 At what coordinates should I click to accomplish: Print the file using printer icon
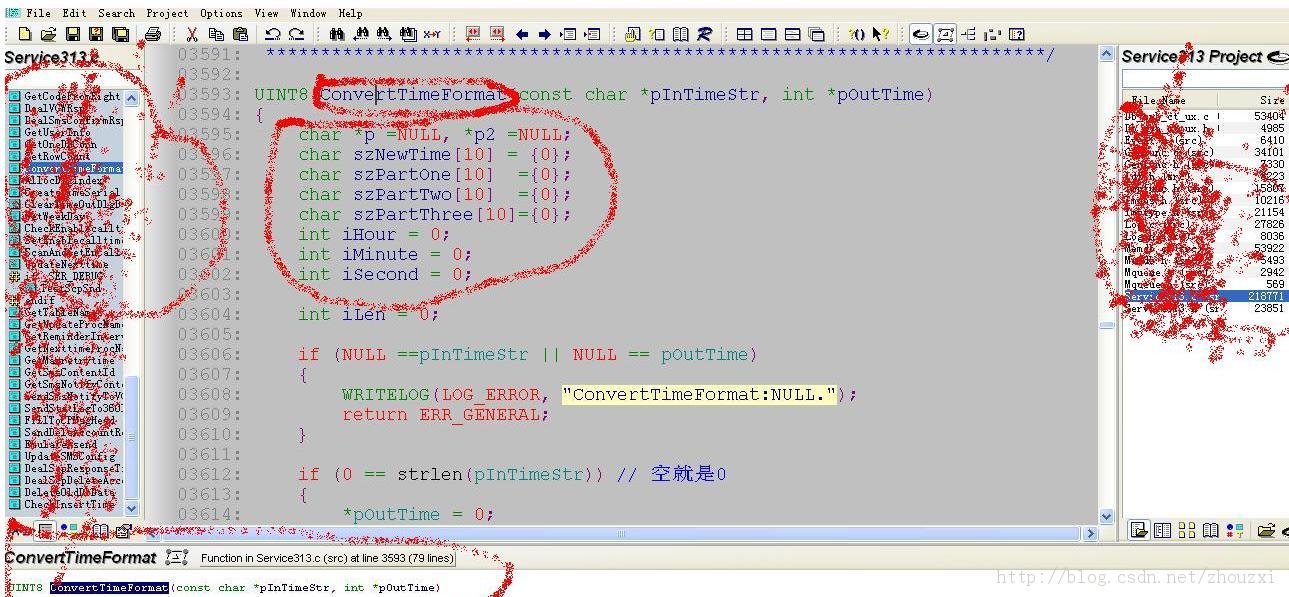(x=153, y=34)
